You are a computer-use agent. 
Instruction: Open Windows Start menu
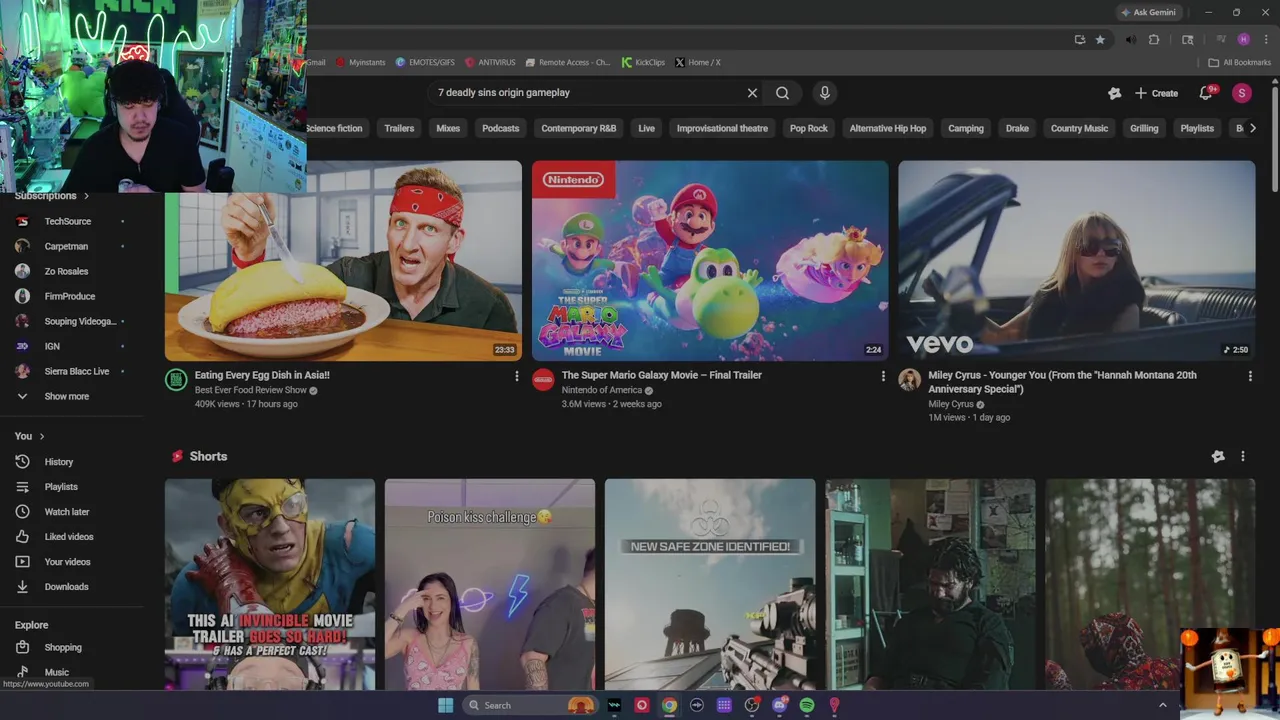coord(445,705)
